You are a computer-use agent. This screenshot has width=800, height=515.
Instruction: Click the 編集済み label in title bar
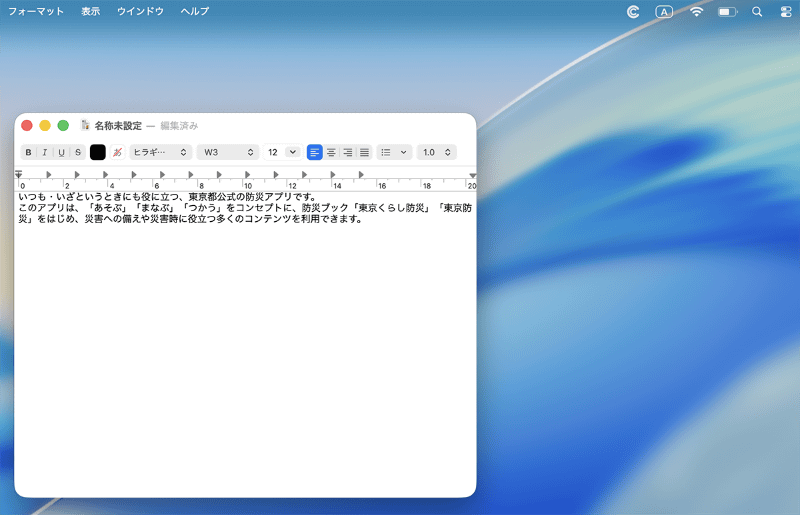click(179, 126)
